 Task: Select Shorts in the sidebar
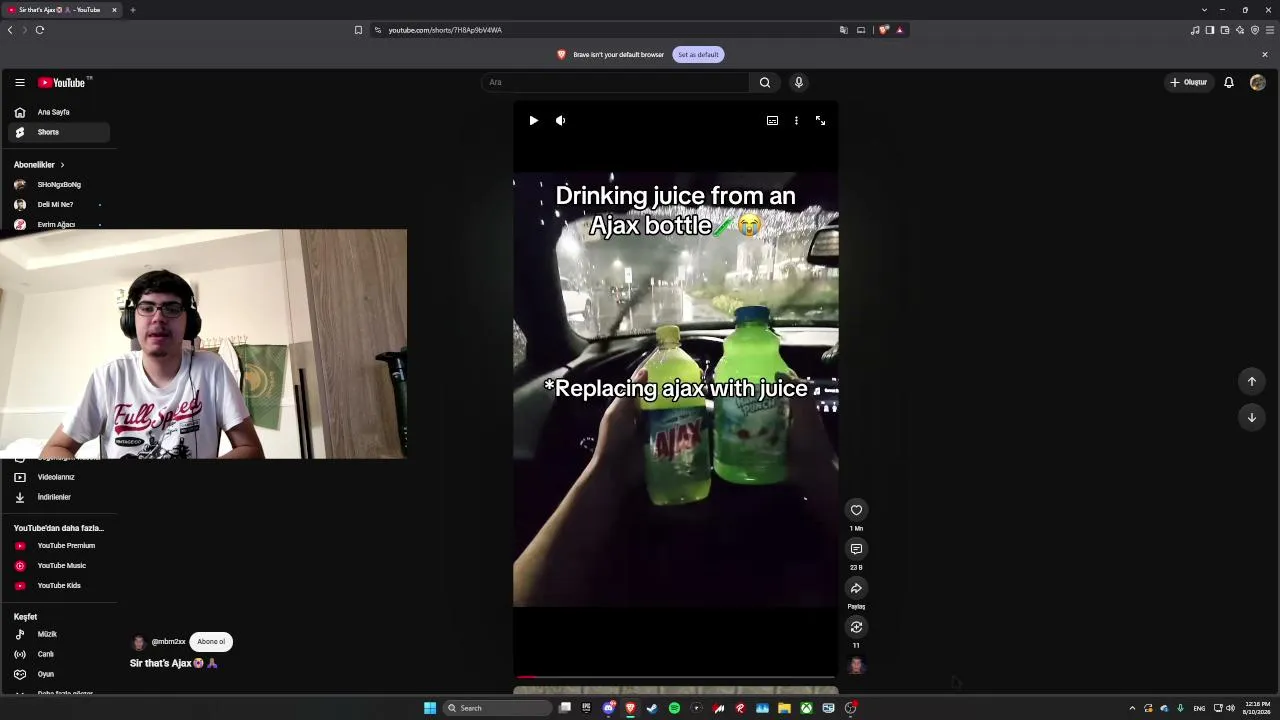58,132
